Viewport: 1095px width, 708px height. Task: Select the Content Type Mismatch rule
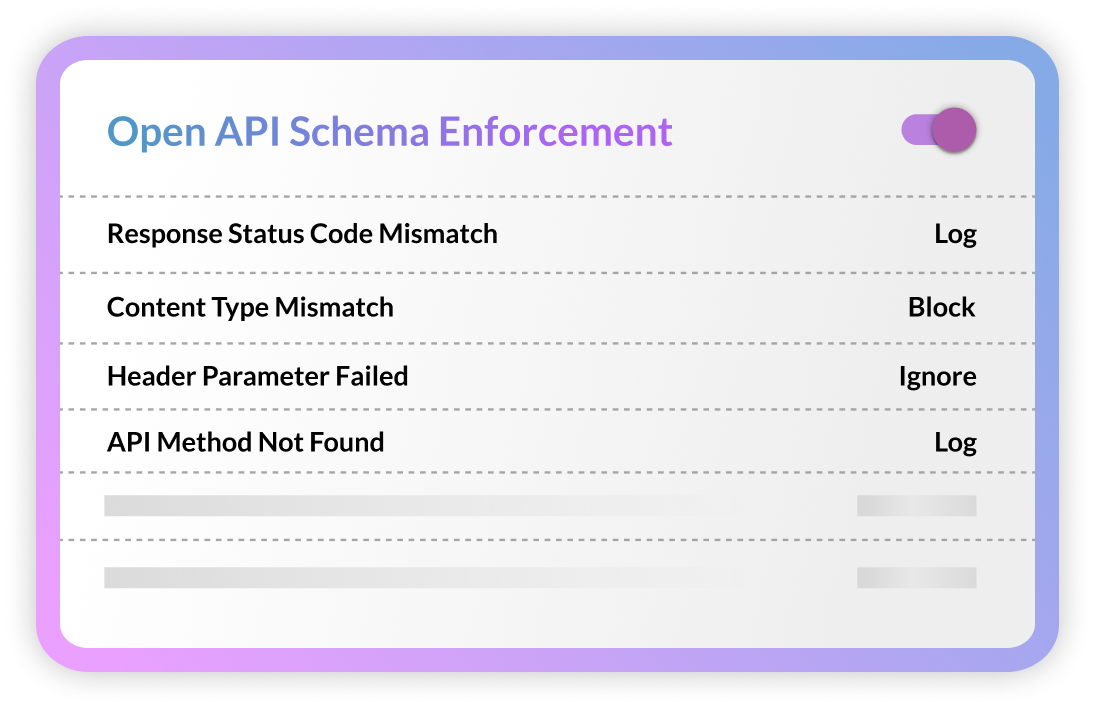tap(250, 308)
